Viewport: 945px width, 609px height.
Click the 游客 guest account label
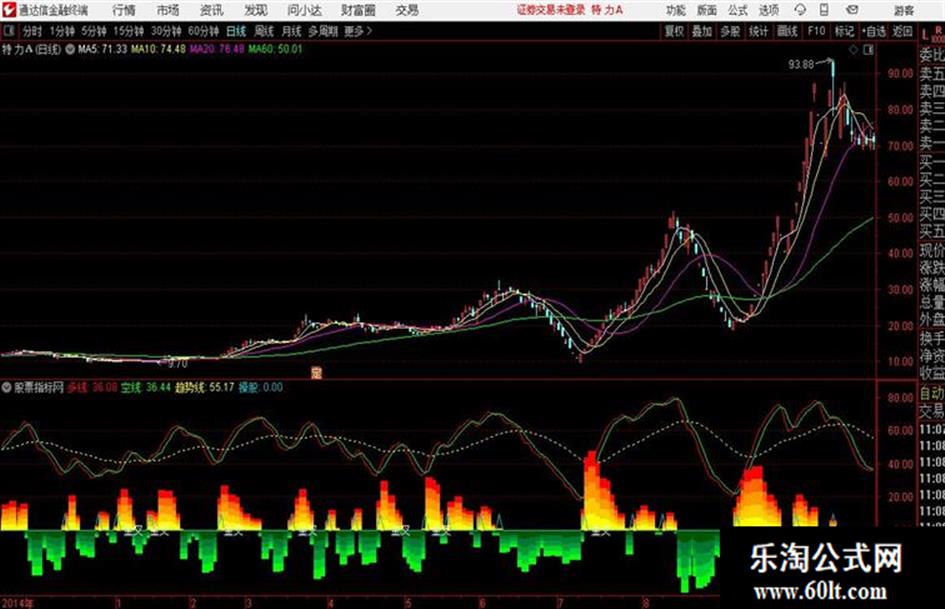[x=903, y=10]
